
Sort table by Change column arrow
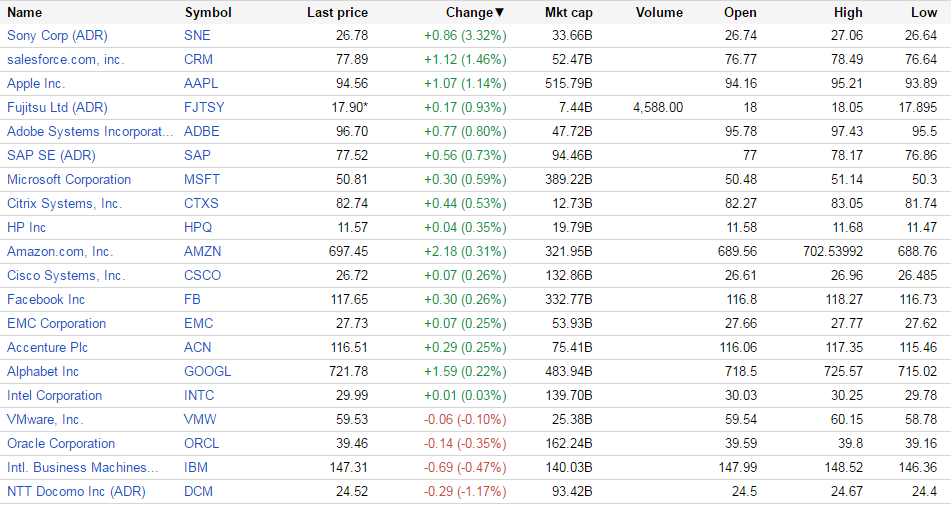tap(500, 13)
